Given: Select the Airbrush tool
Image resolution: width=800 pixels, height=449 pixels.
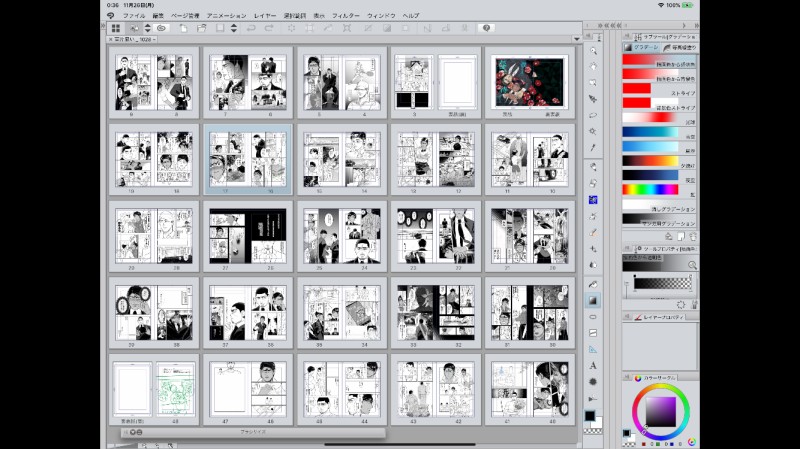Looking at the screenshot, I should coord(593,216).
